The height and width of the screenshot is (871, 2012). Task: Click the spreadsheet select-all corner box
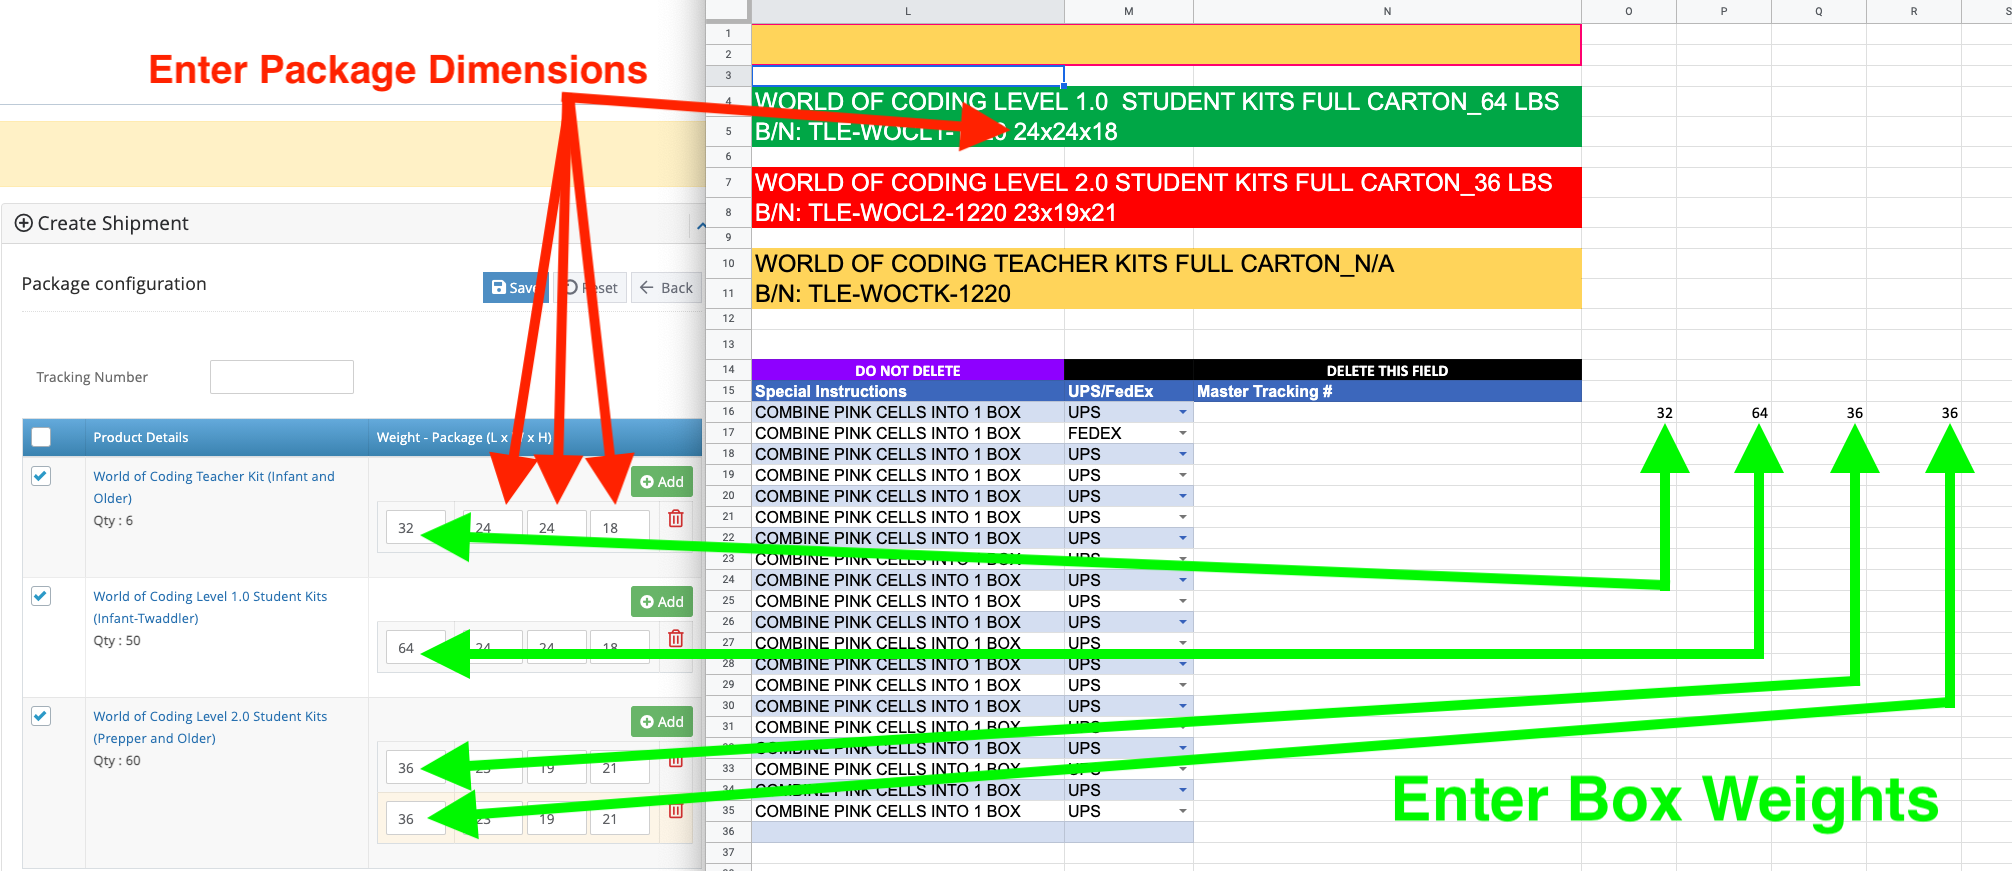[728, 11]
